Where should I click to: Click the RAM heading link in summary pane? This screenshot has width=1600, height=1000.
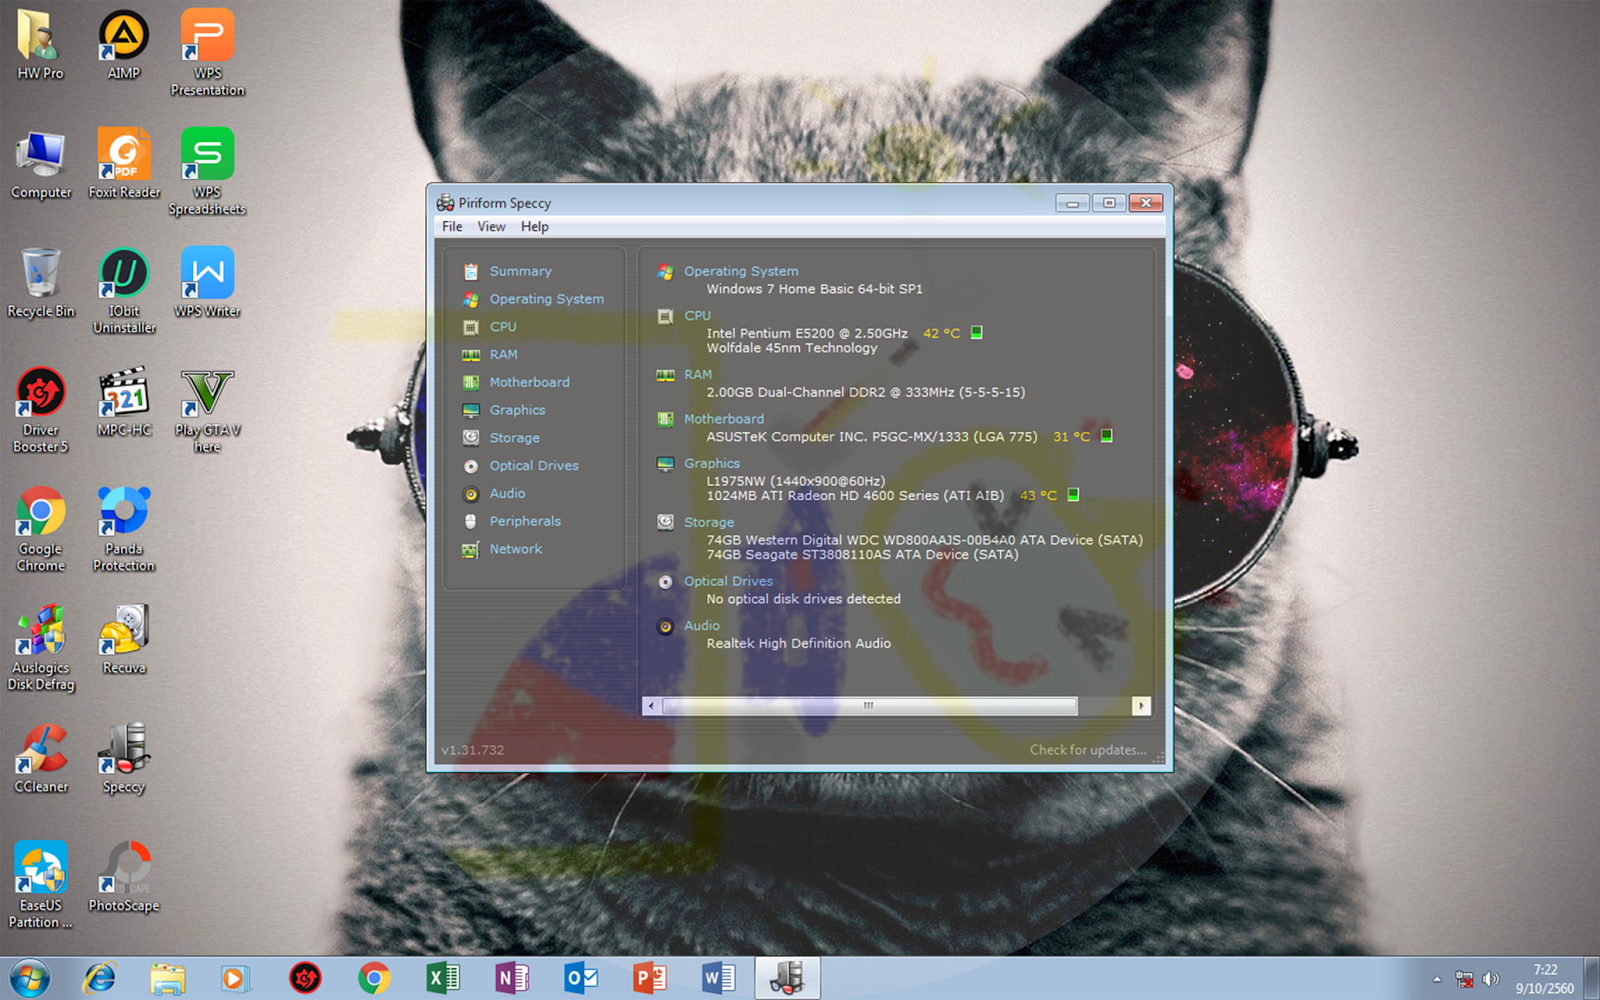(698, 375)
